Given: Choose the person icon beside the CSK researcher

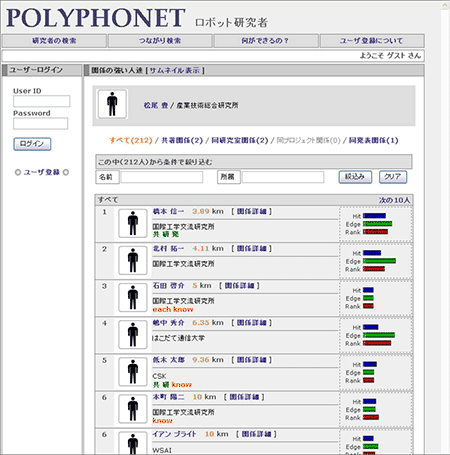Looking at the screenshot, I should tap(133, 372).
